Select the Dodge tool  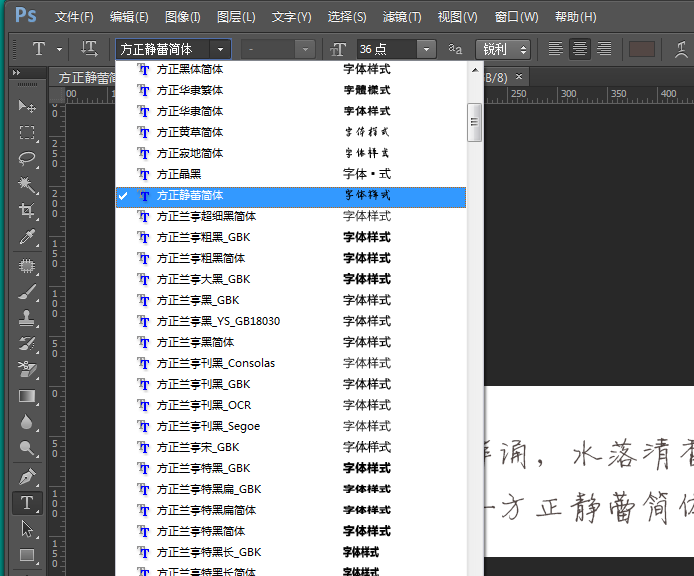(27, 448)
